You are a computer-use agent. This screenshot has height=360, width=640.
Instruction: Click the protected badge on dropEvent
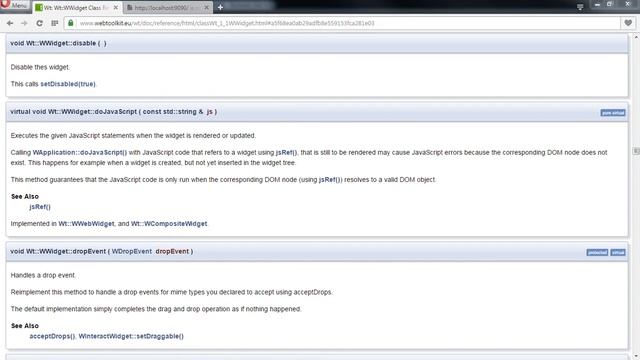point(597,253)
